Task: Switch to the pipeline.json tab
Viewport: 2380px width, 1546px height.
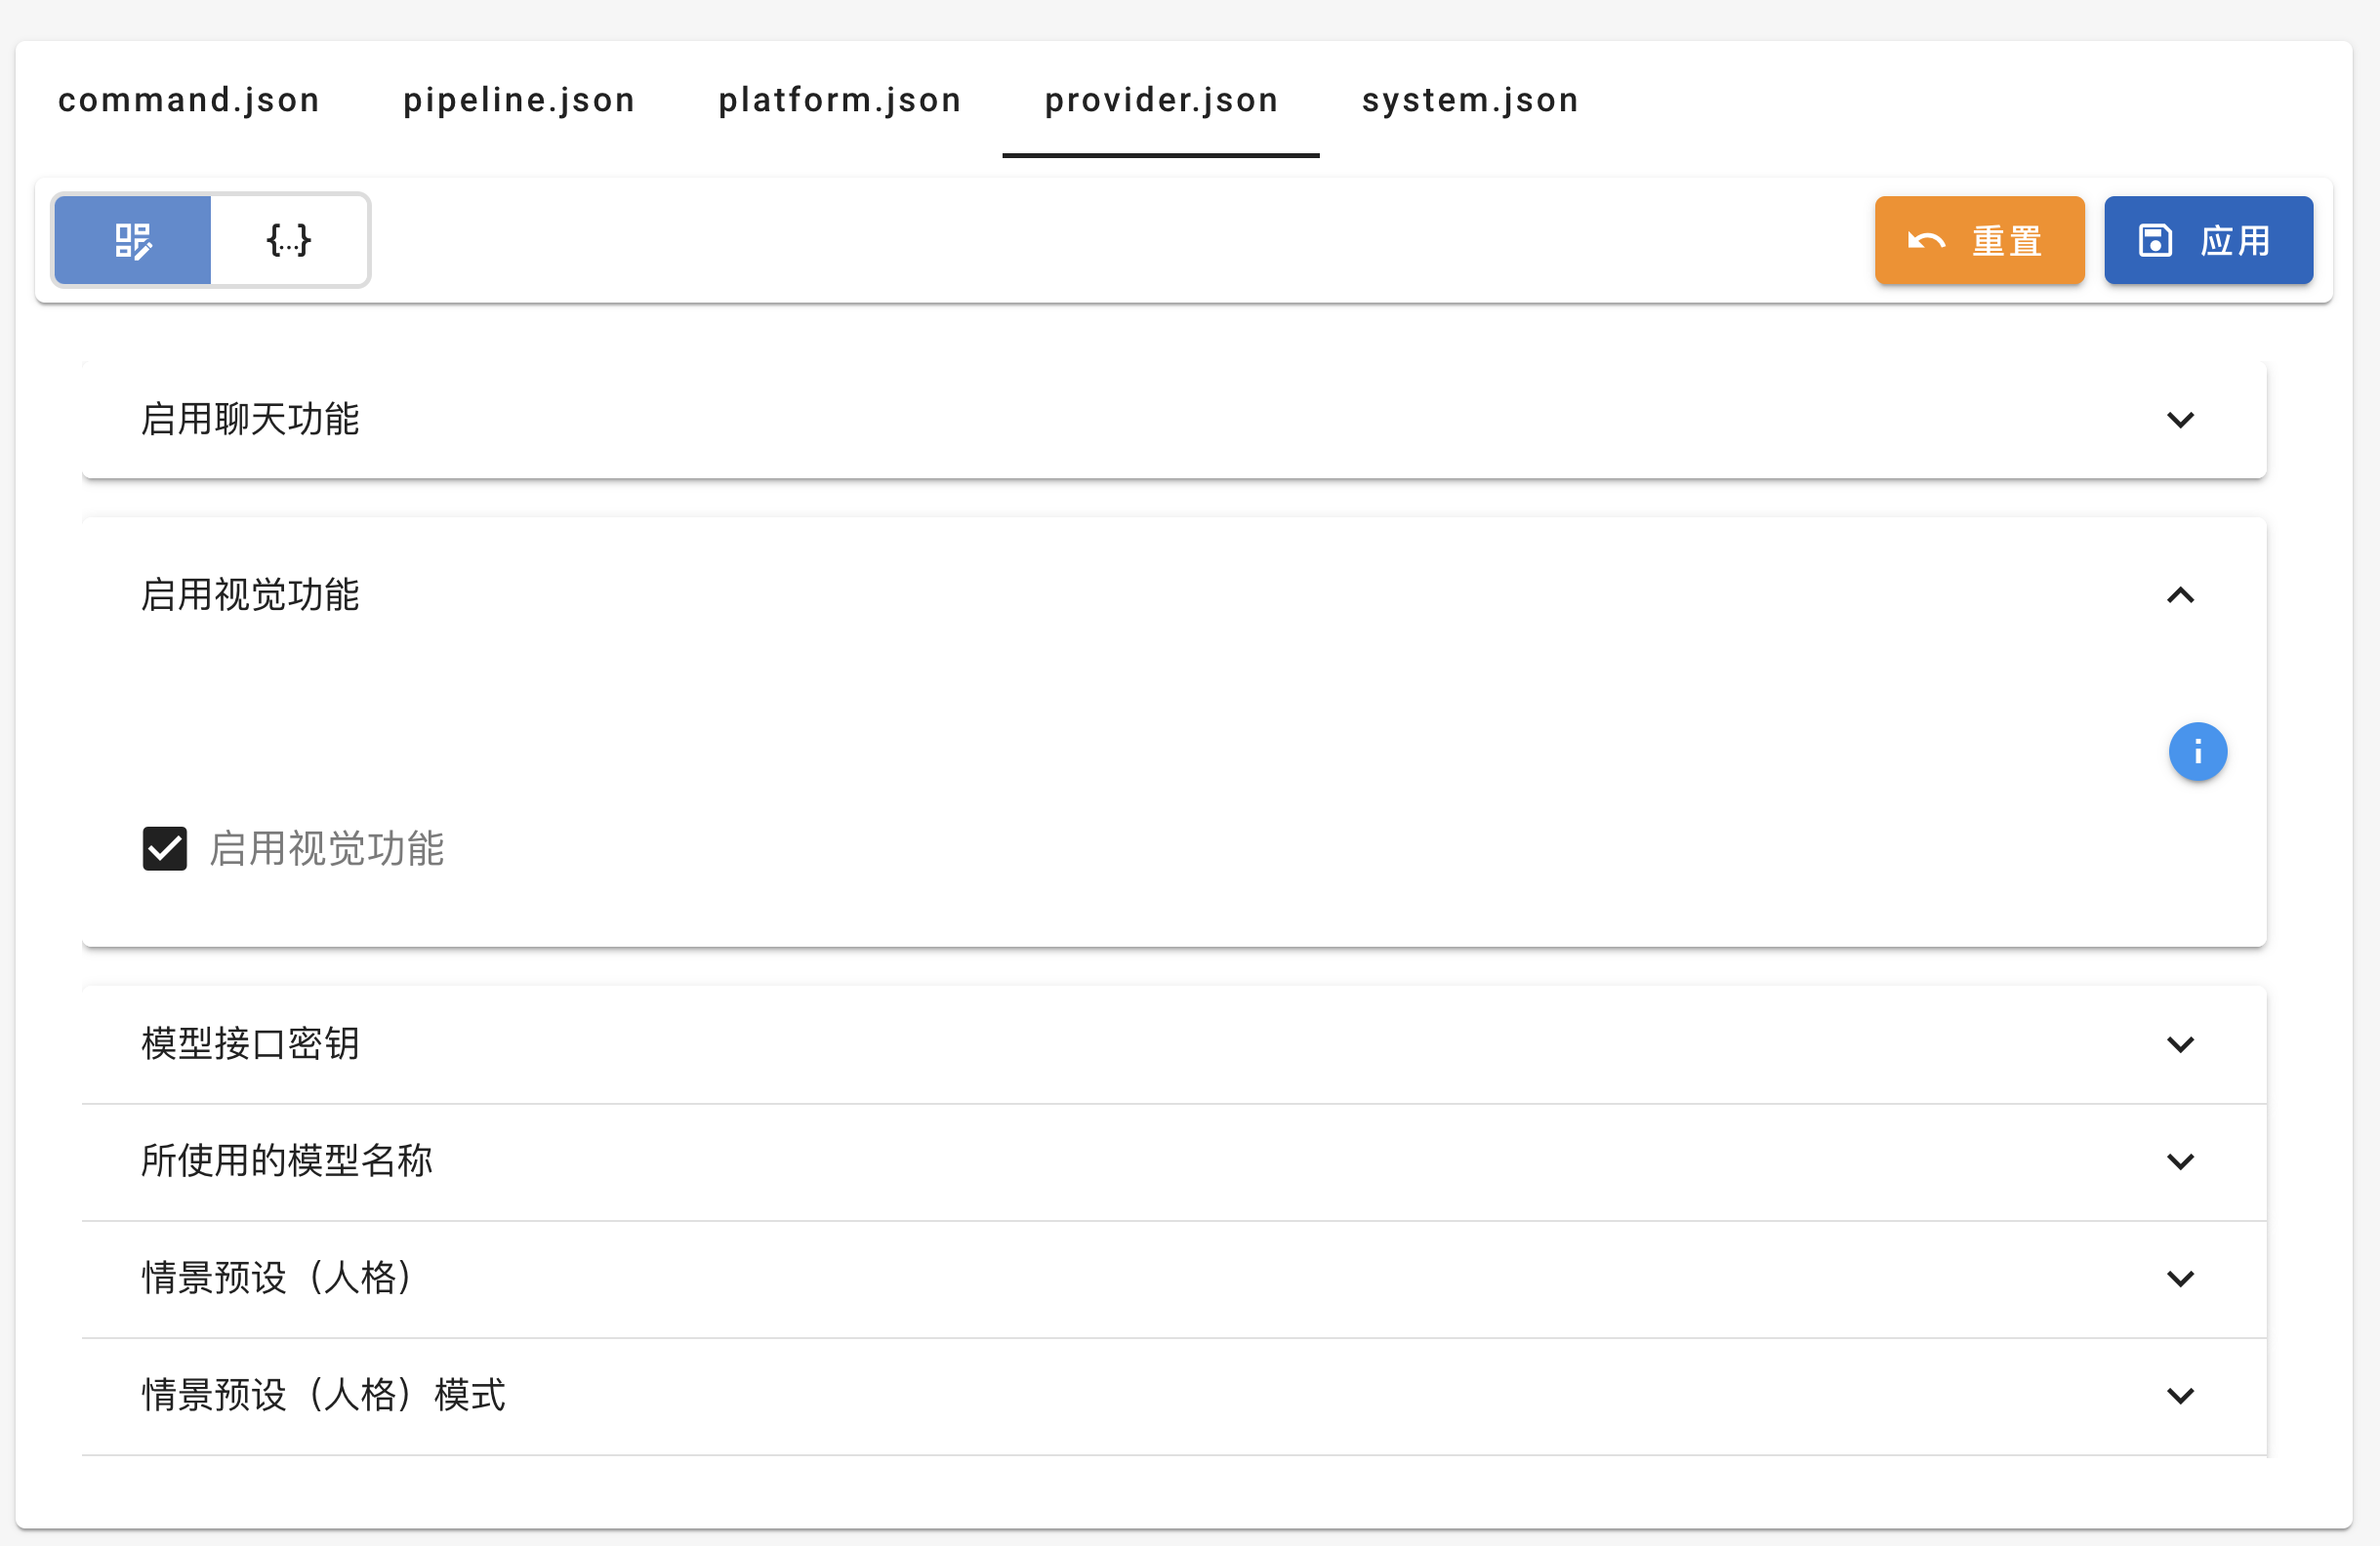Action: [519, 100]
